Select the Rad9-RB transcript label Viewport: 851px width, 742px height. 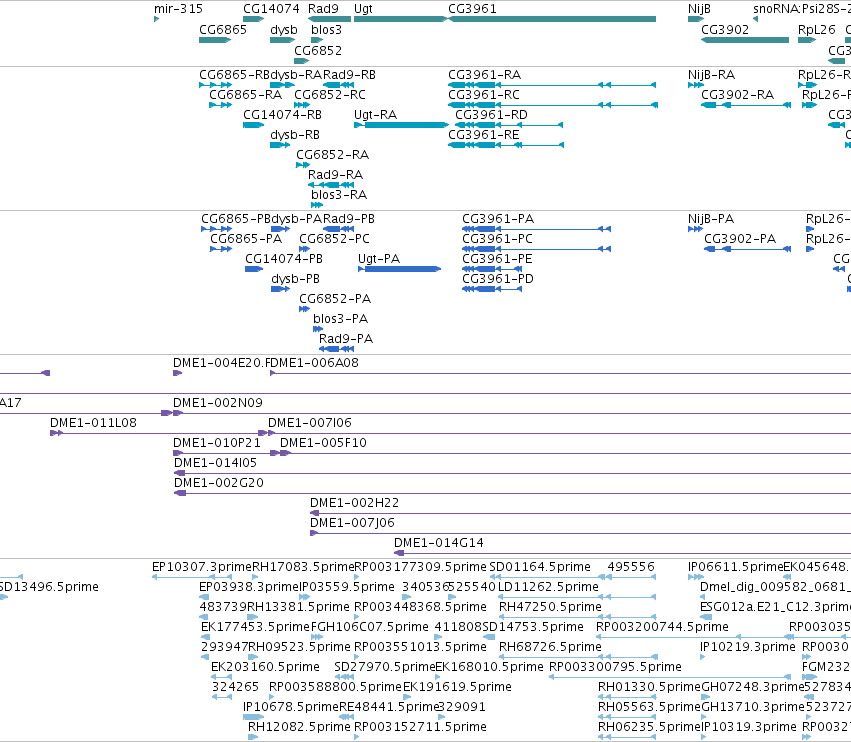pos(349,74)
